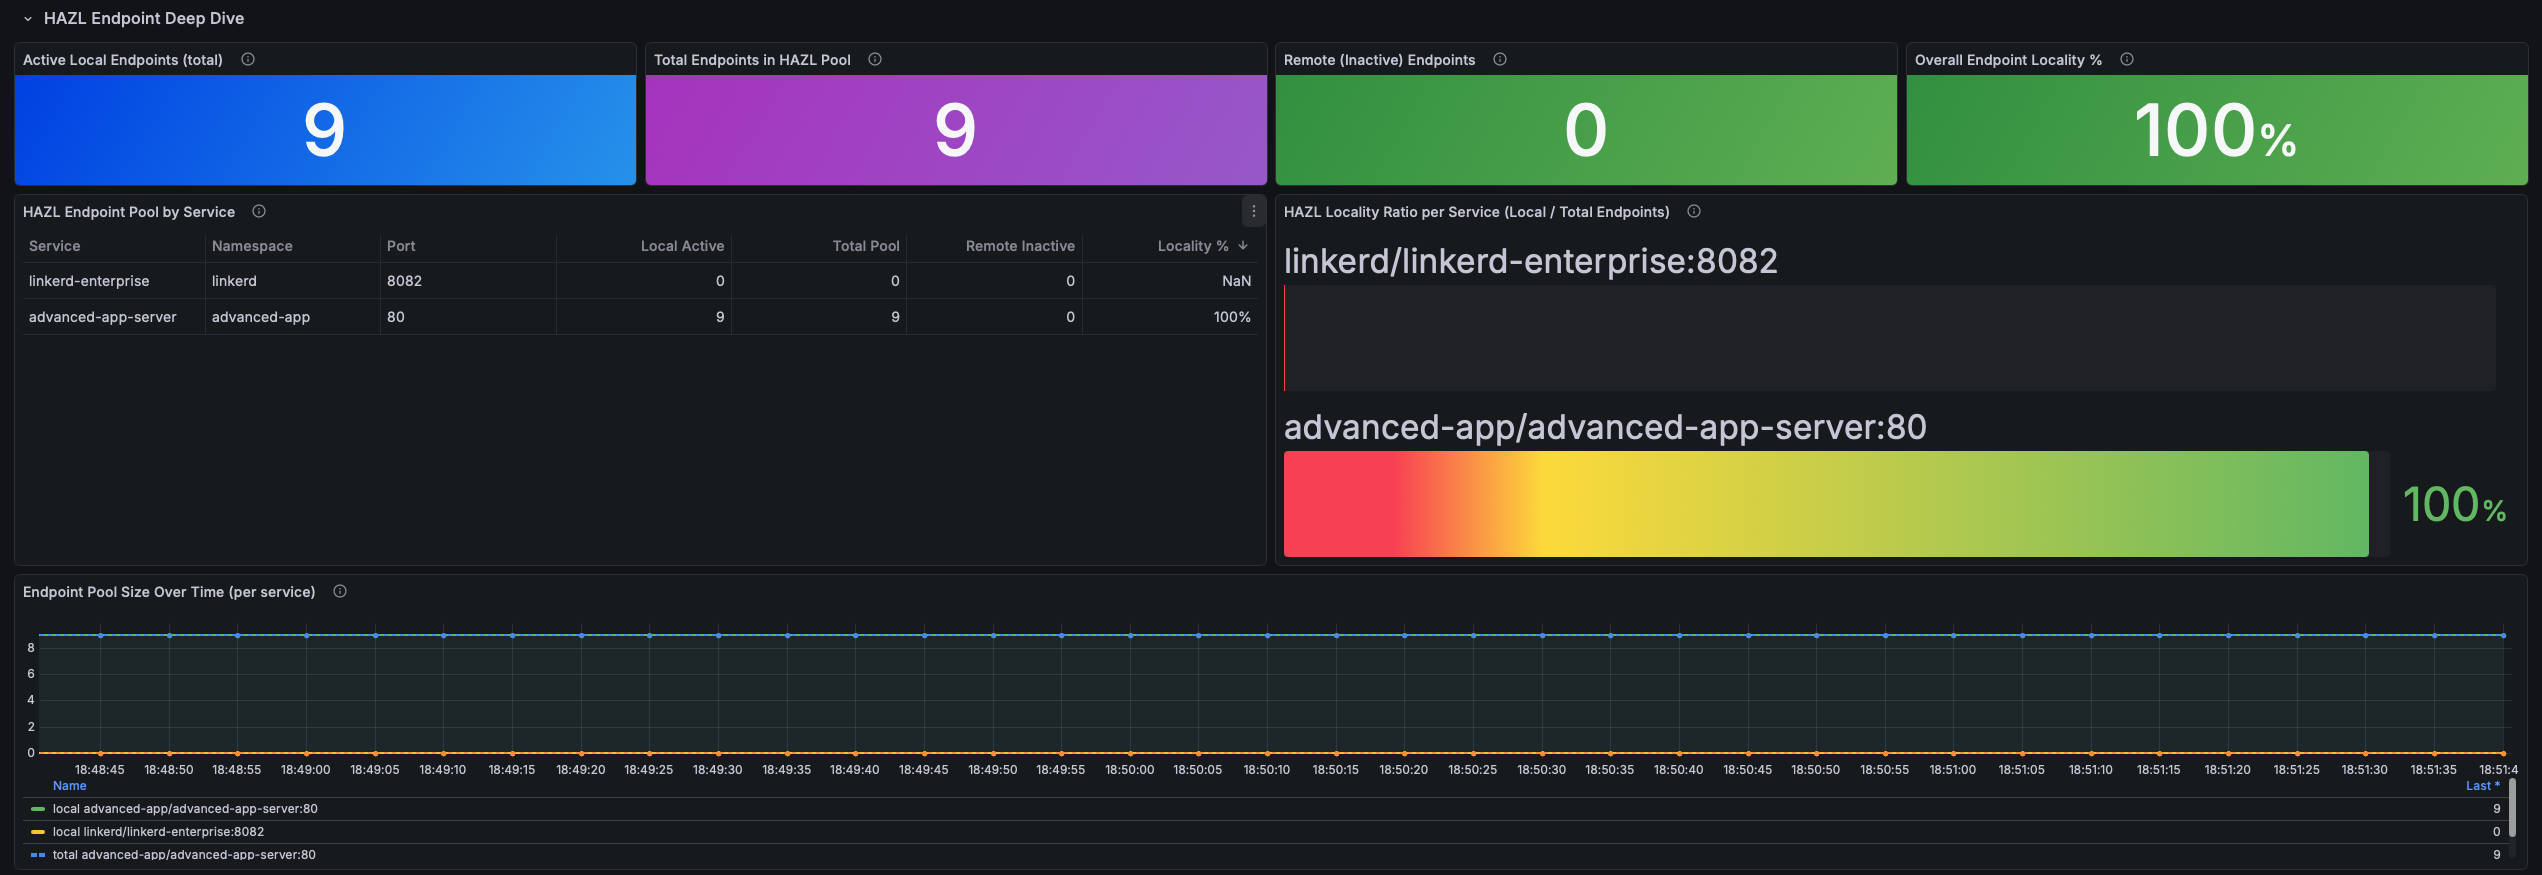Click info icon beside Active Local Endpoints
This screenshot has width=2542, height=875.
click(248, 60)
